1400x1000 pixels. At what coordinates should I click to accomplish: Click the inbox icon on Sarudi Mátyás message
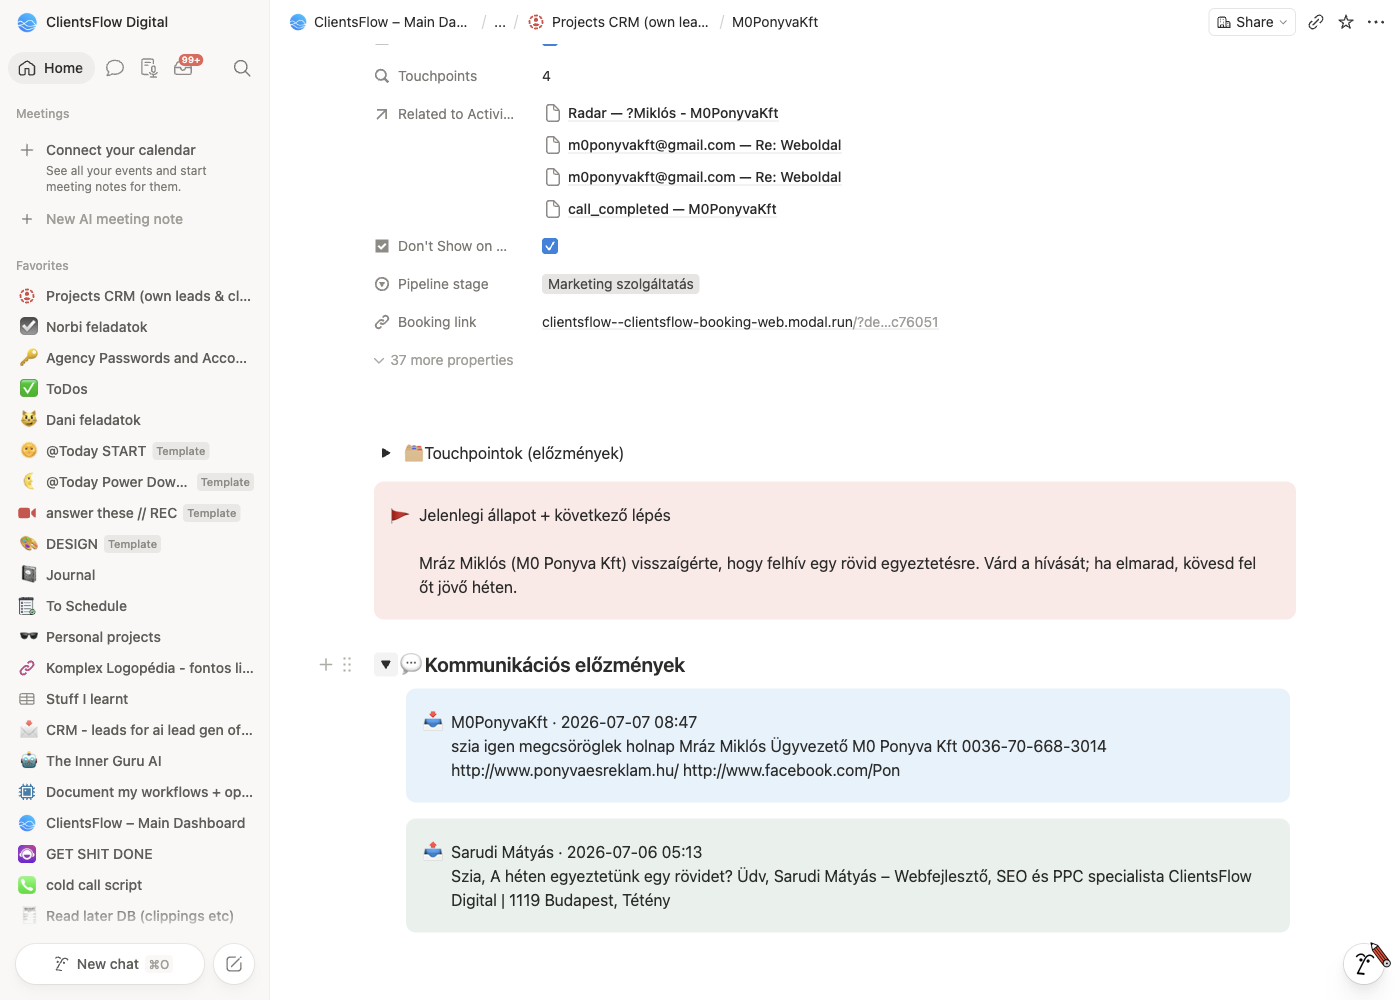(433, 850)
